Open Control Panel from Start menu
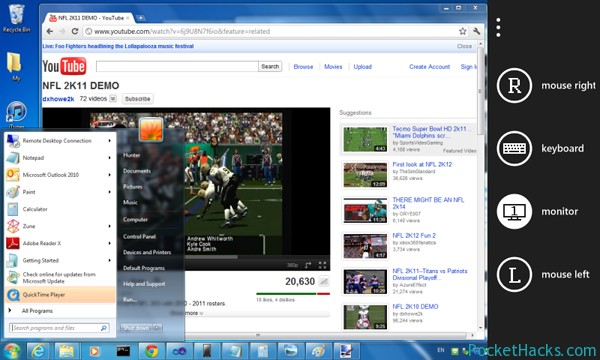 pyautogui.click(x=139, y=236)
